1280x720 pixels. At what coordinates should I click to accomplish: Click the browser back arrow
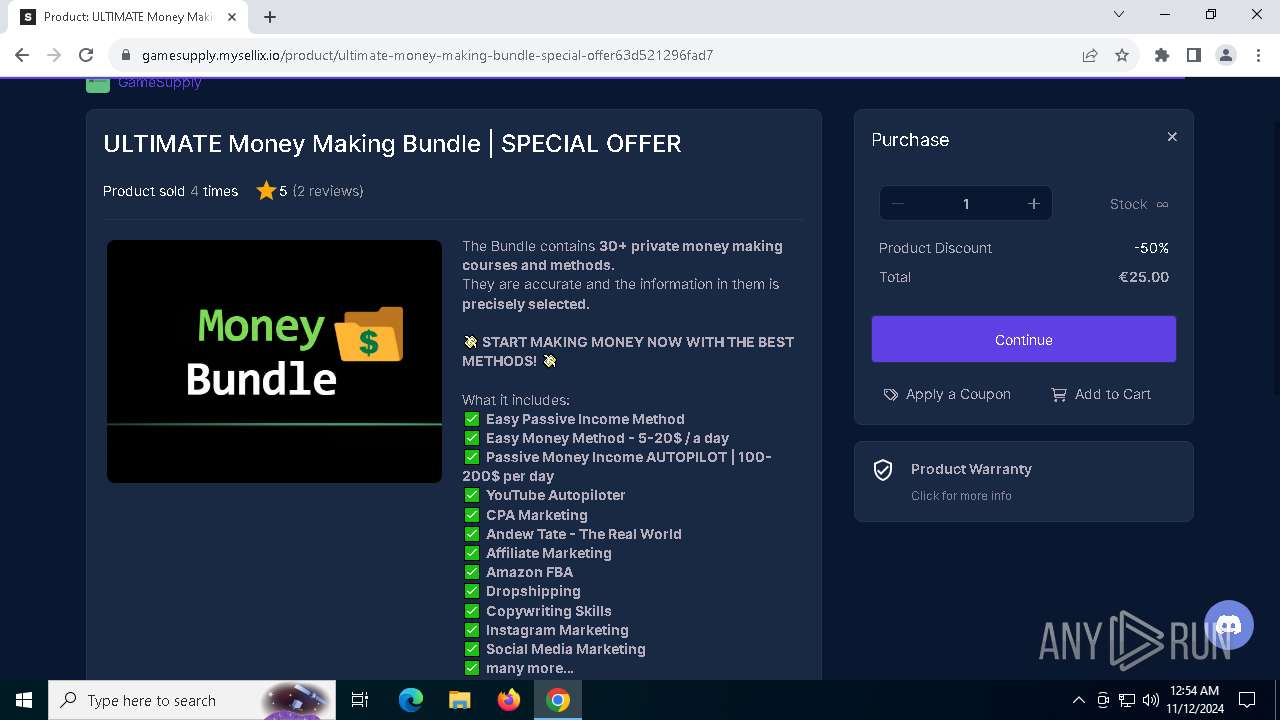click(23, 55)
